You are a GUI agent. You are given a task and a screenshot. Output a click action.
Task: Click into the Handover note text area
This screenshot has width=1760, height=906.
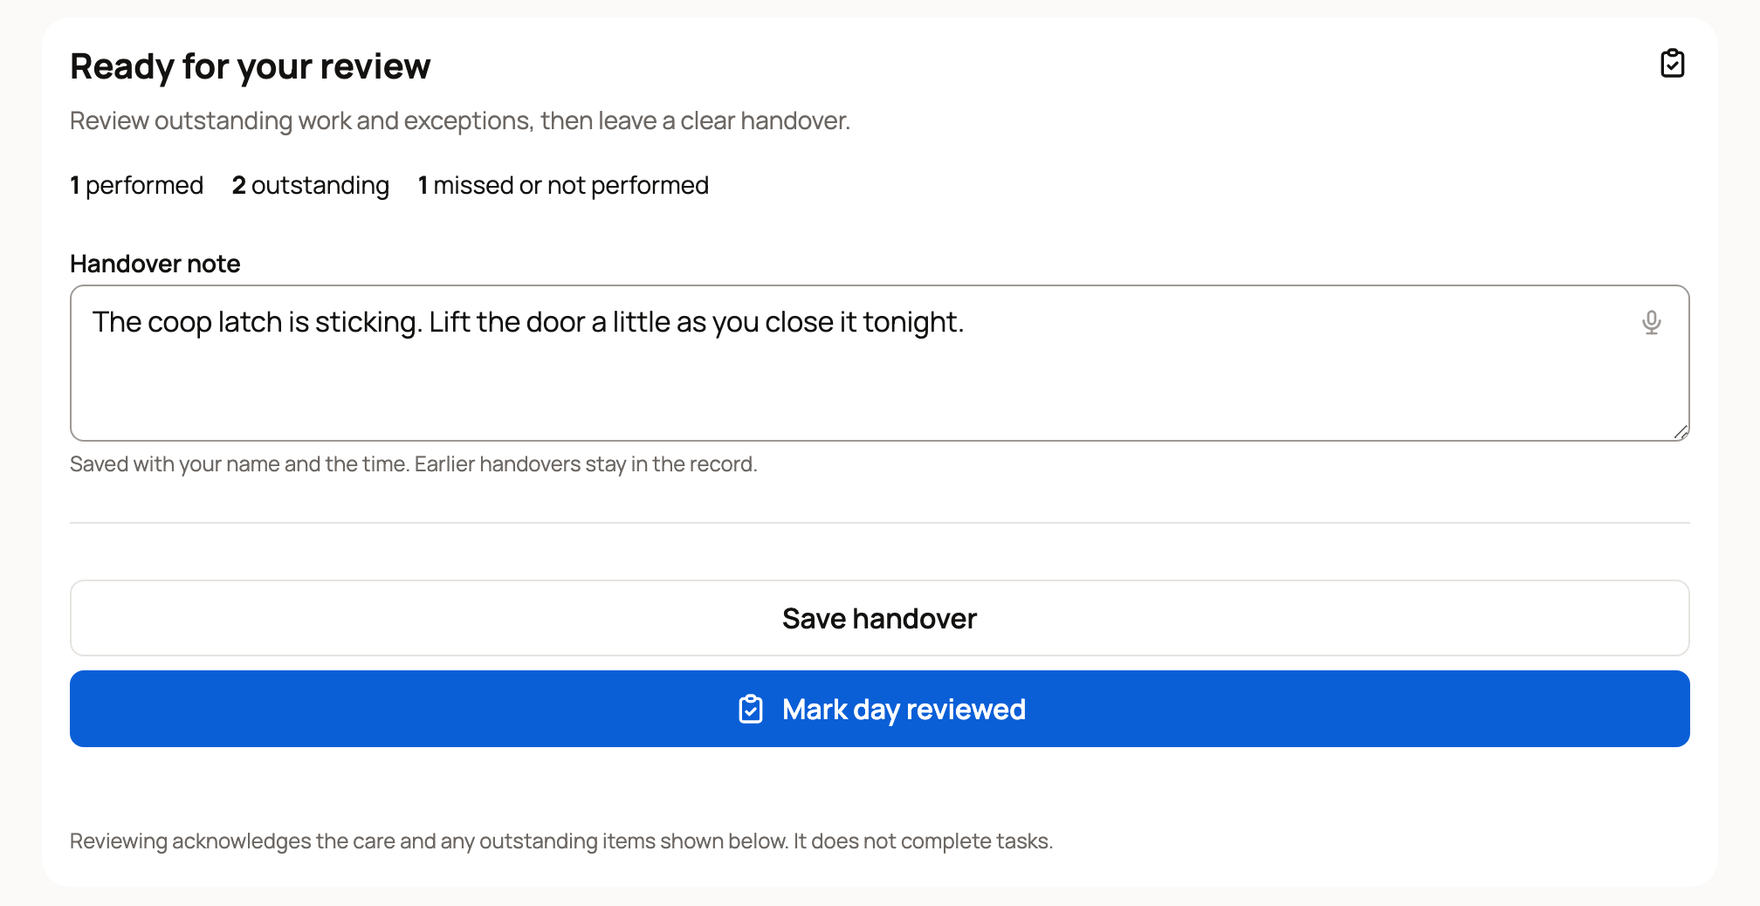[x=880, y=363]
